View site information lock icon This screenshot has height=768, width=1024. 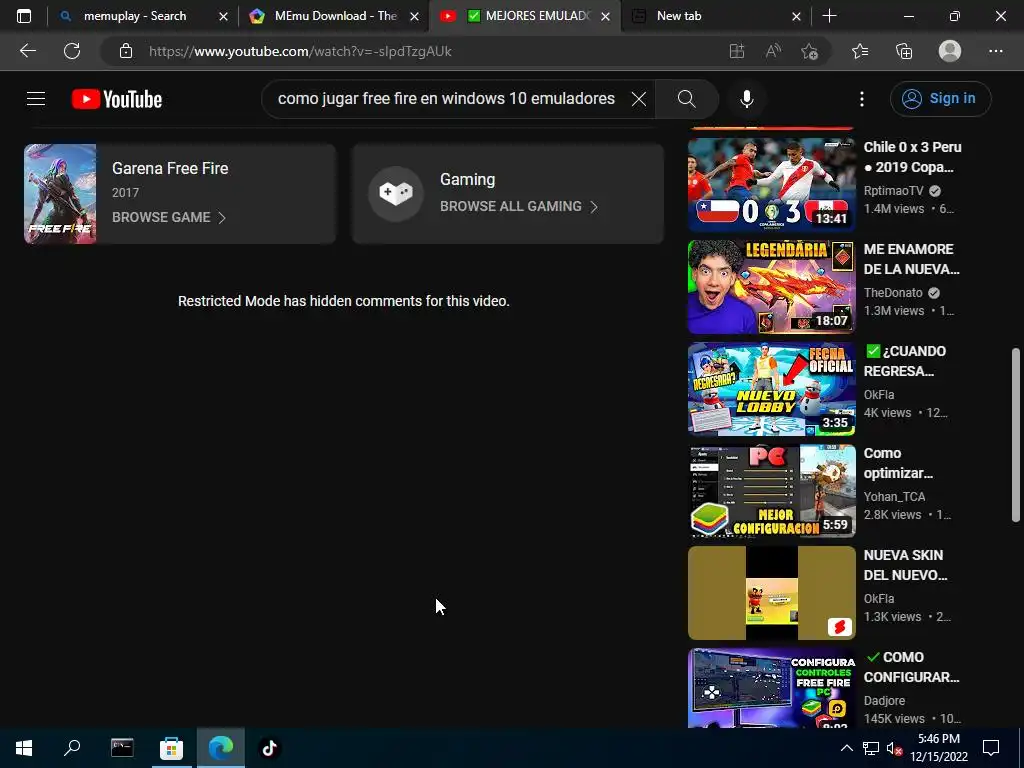coord(125,51)
